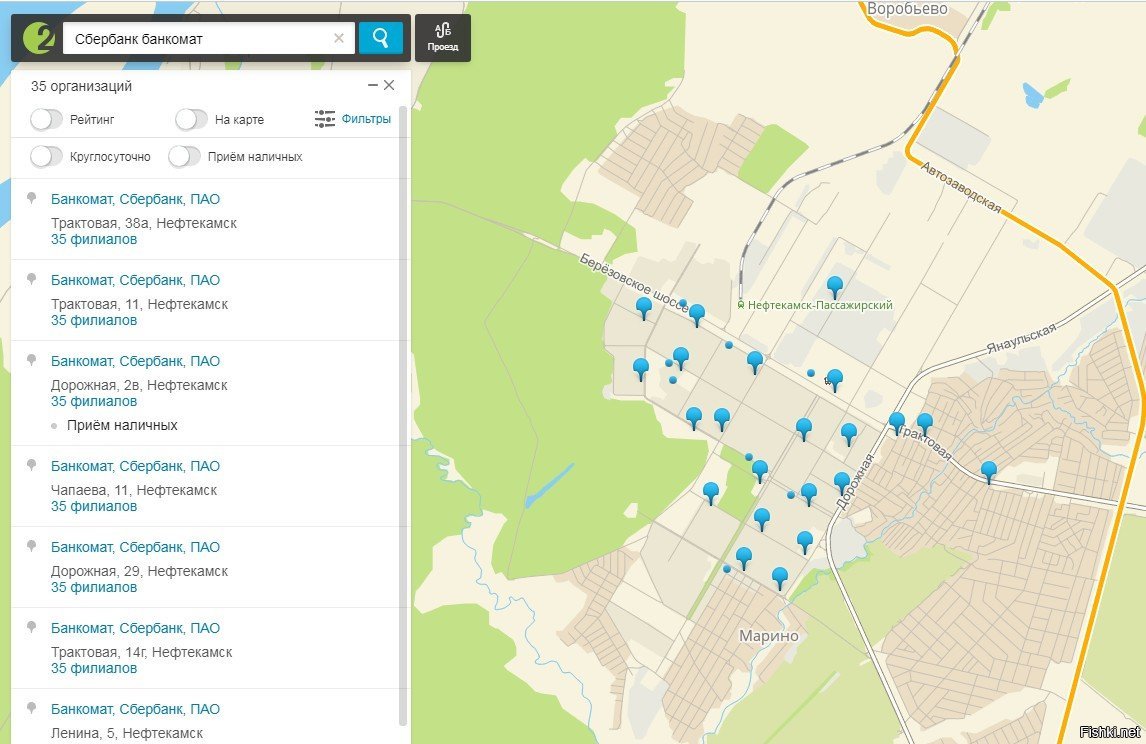Click the address Трактовая, 14г, Нефтекамск
Screen dimensions: 1146x744
pos(142,653)
